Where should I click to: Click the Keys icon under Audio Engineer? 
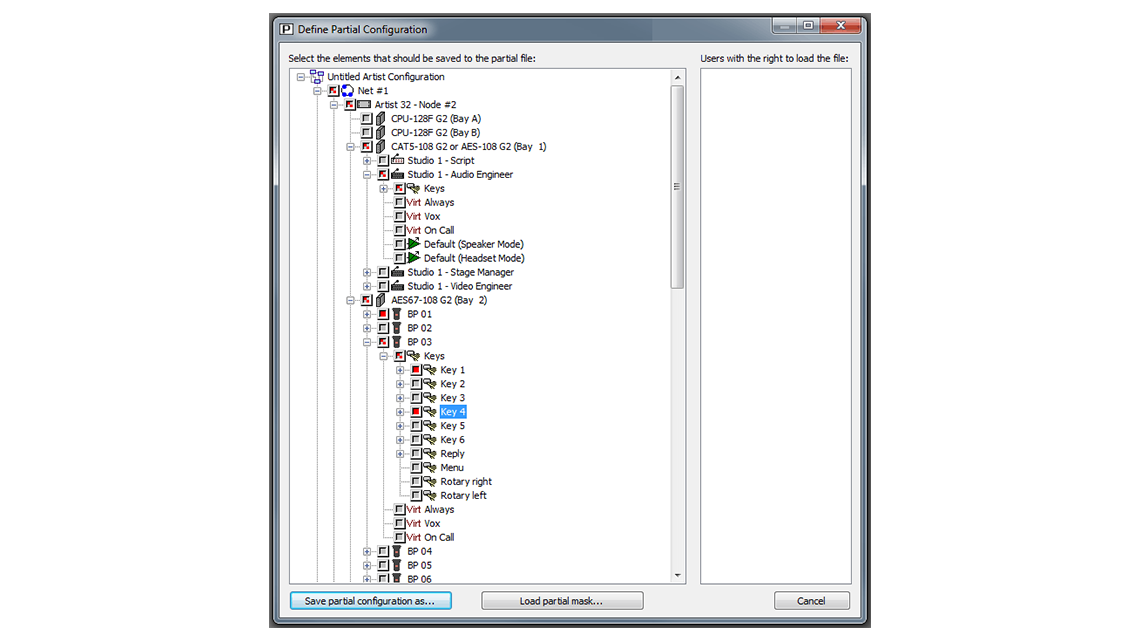point(413,188)
